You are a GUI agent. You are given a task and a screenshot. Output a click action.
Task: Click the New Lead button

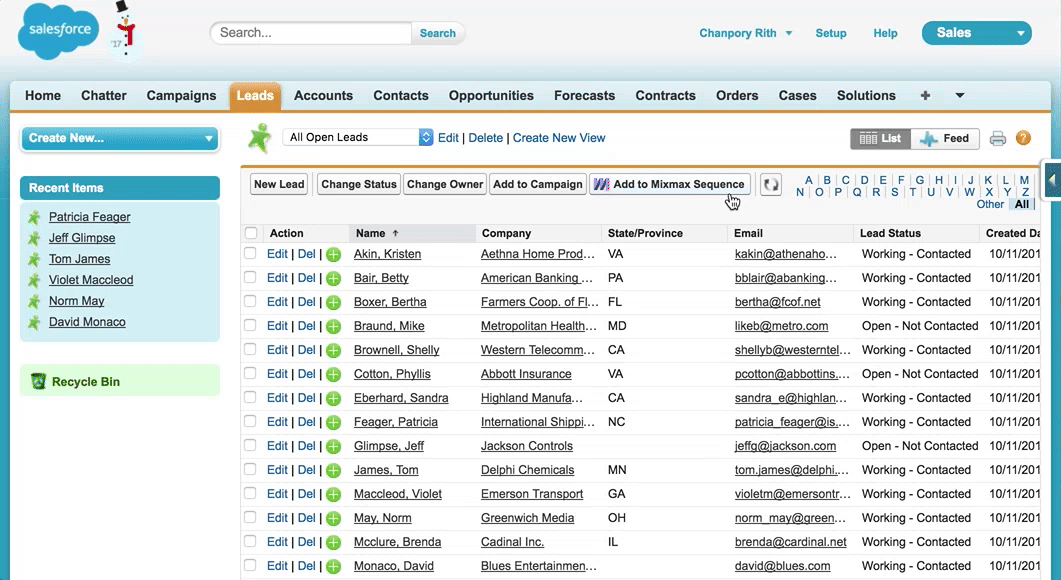coord(279,184)
